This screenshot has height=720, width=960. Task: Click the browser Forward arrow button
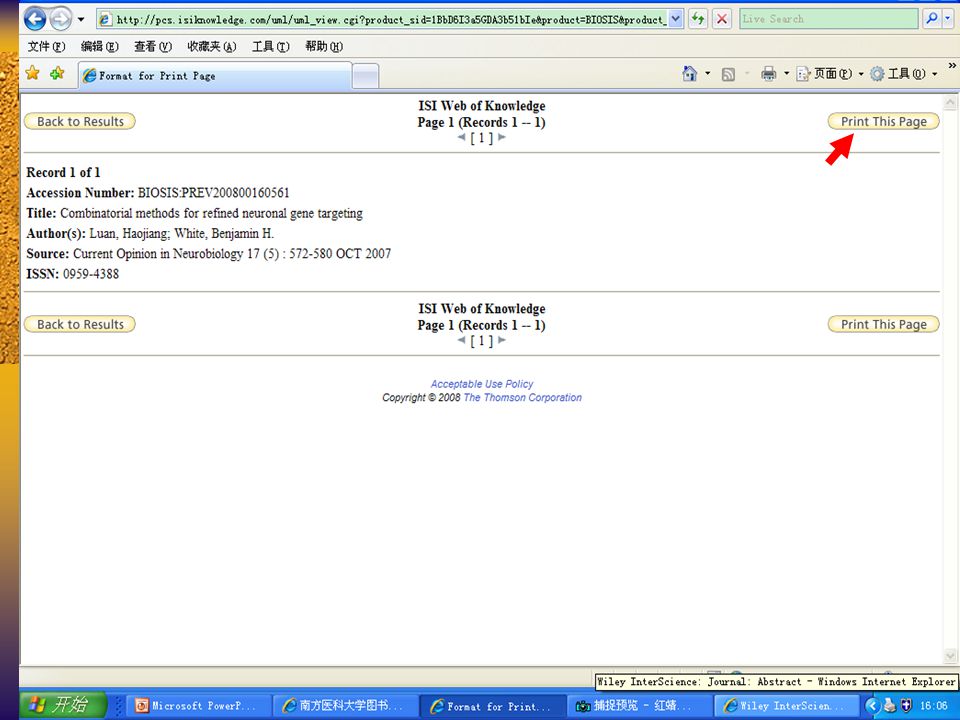tap(60, 19)
